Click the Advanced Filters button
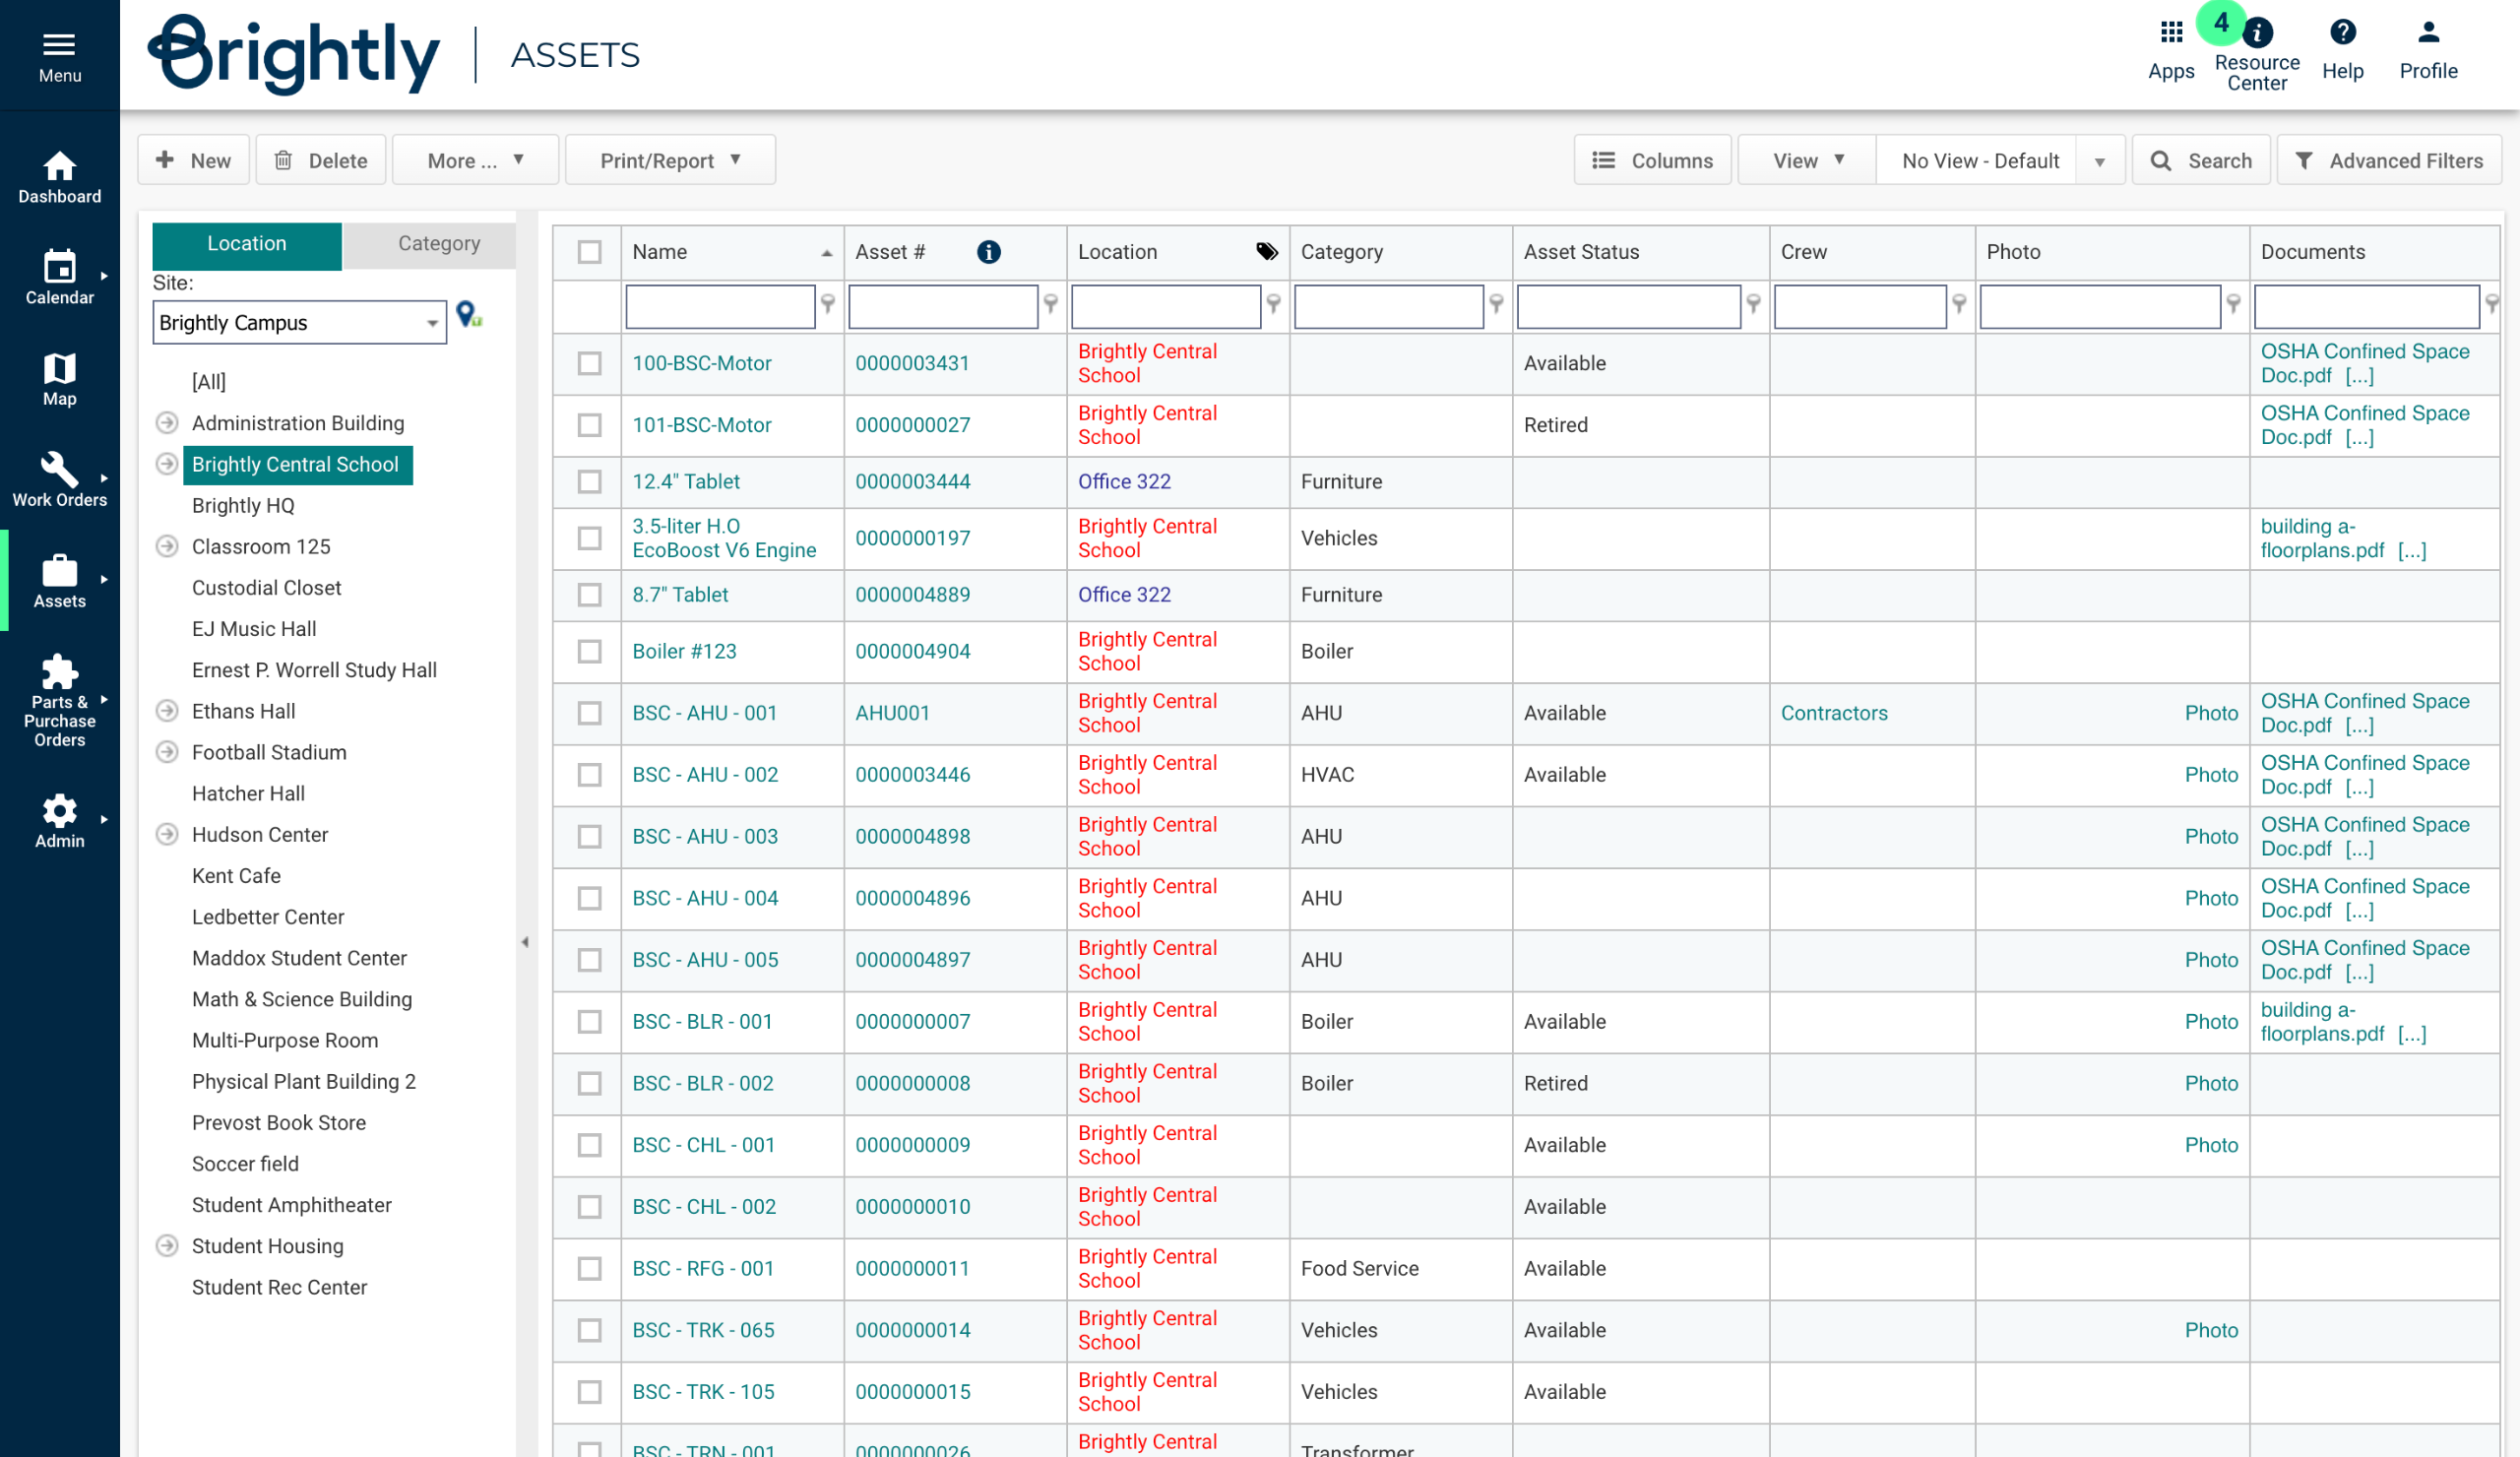This screenshot has width=2520, height=1457. pyautogui.click(x=2388, y=161)
